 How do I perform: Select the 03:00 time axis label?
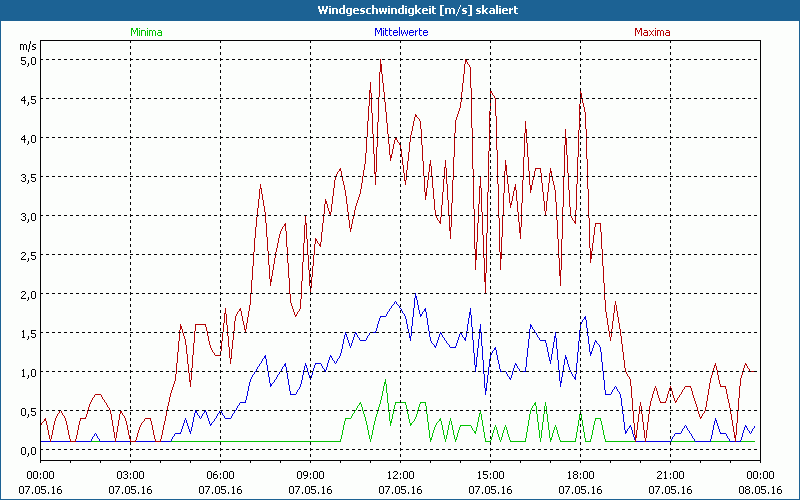(x=131, y=475)
